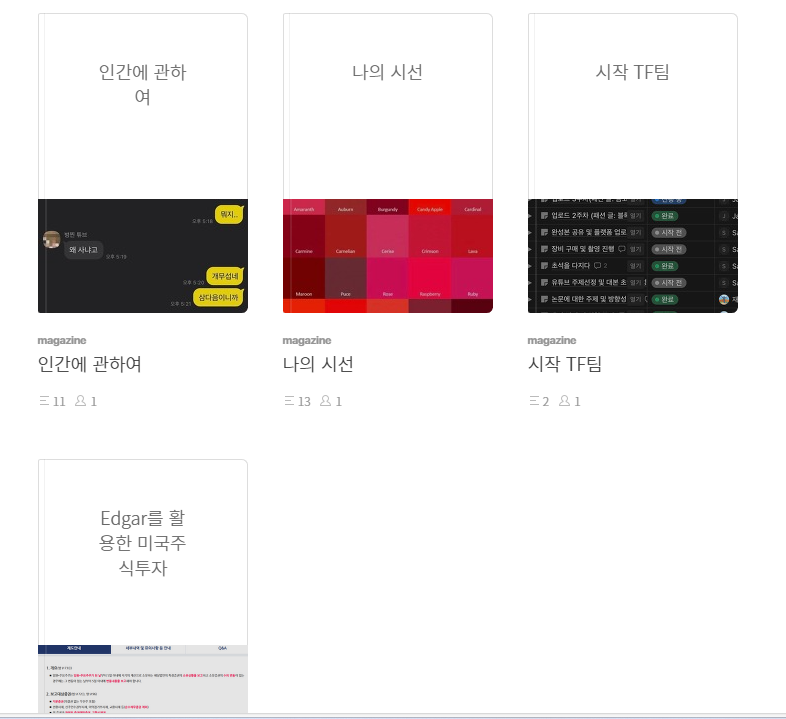Click the 인간에 관하여 title link below cover

(x=90, y=364)
